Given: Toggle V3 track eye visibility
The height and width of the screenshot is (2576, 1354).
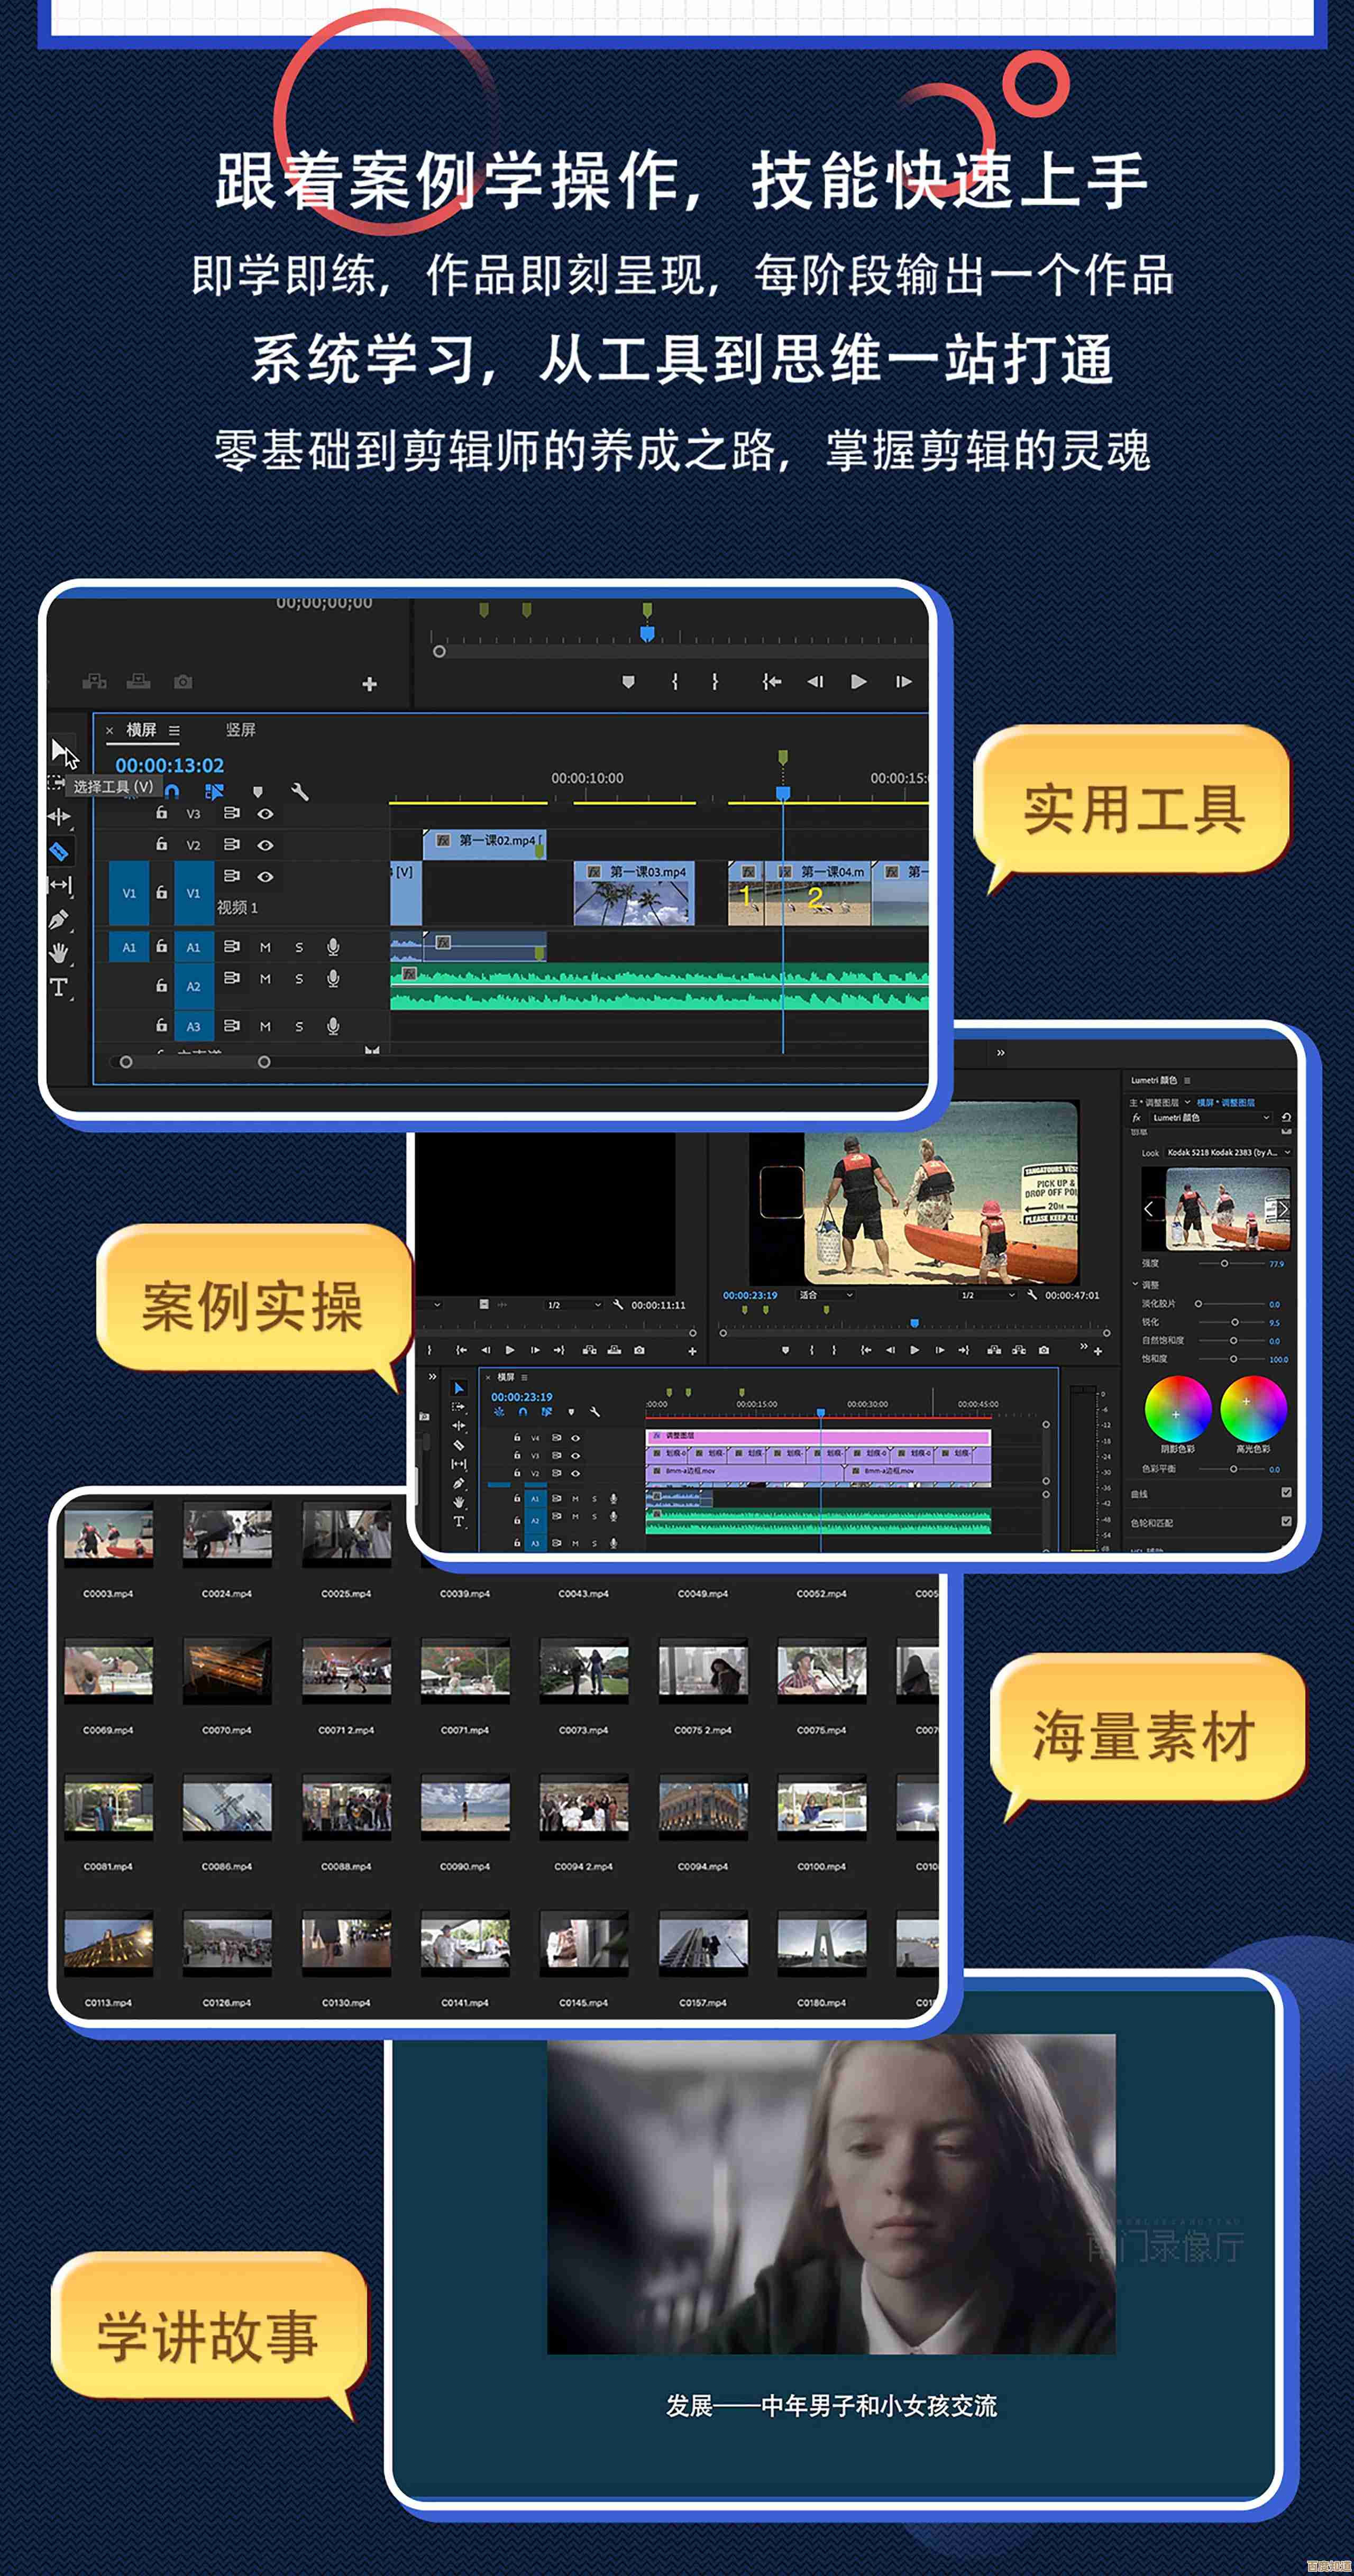Looking at the screenshot, I should point(265,814).
